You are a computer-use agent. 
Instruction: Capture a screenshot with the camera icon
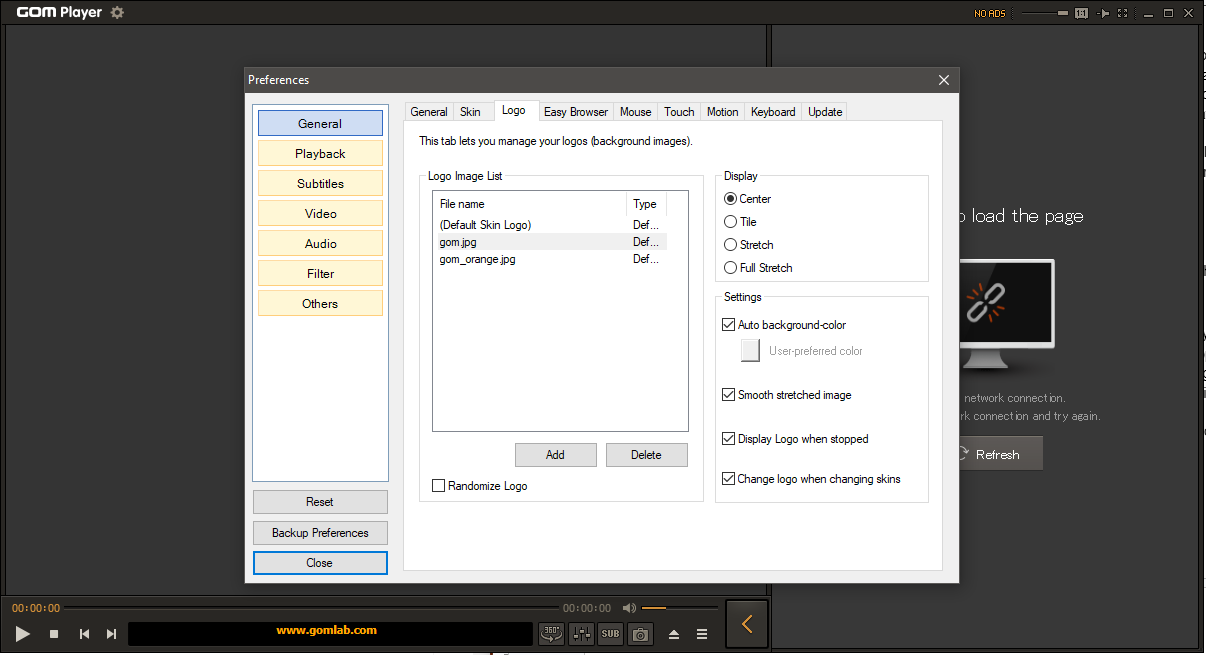pos(640,633)
